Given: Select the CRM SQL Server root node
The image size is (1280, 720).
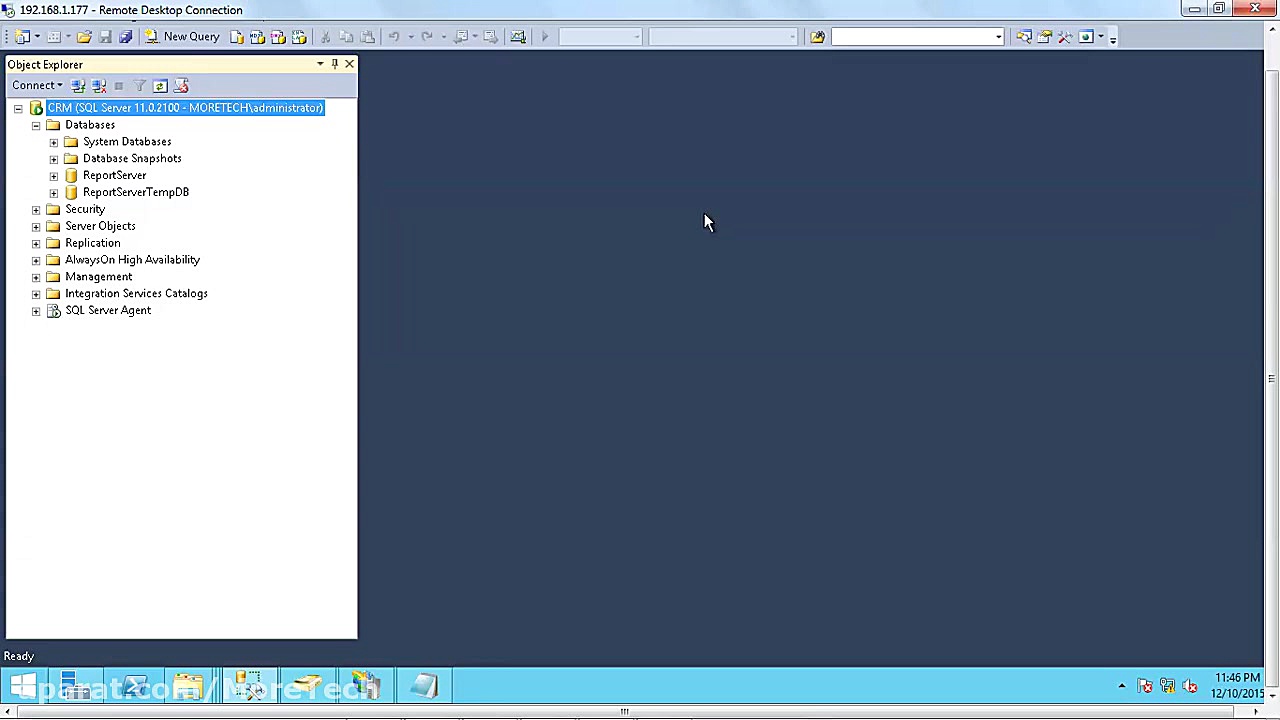Looking at the screenshot, I should (x=185, y=108).
